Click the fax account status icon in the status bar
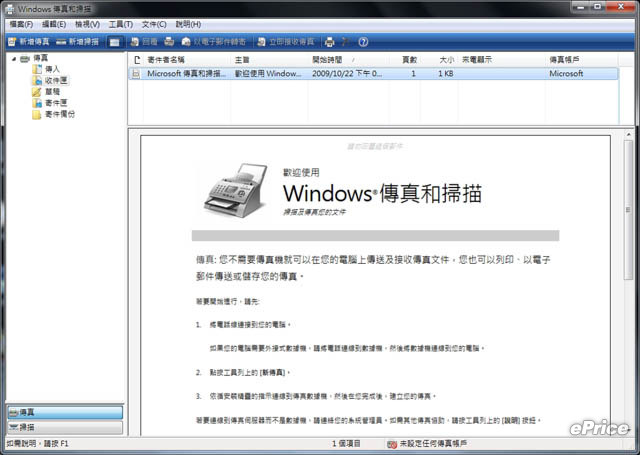 [x=391, y=444]
